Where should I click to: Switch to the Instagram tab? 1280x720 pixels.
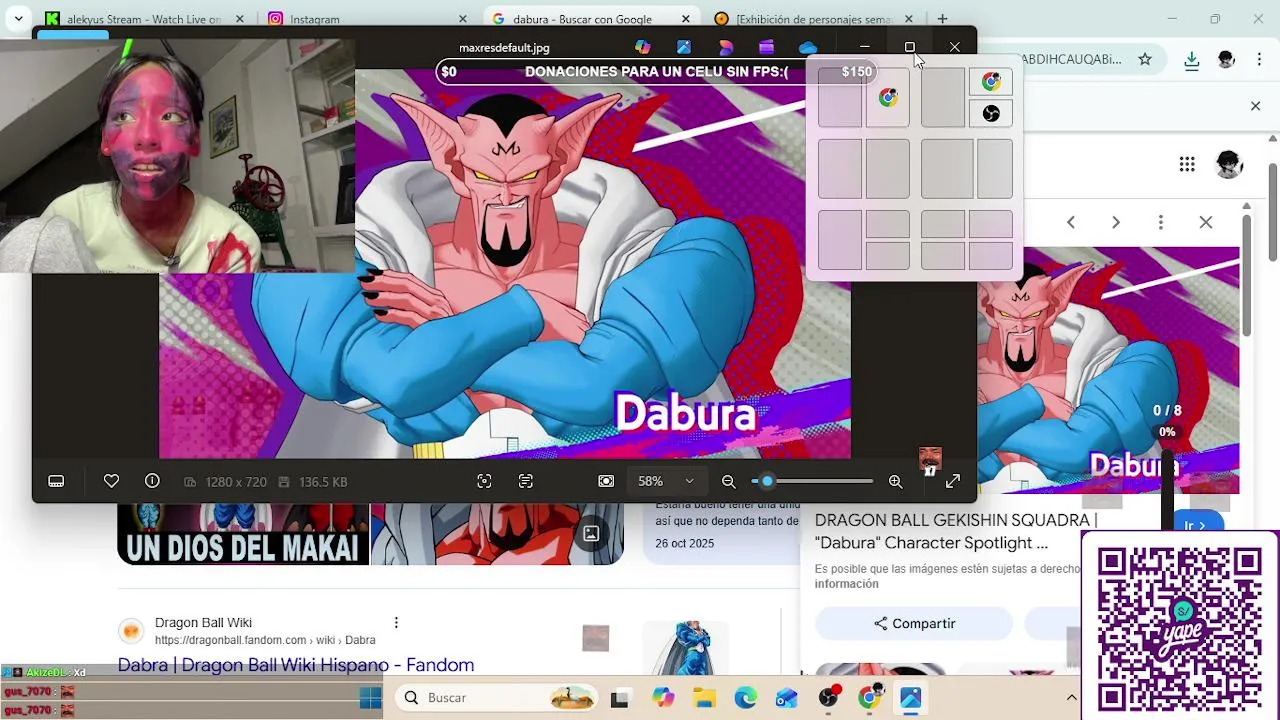coord(365,19)
